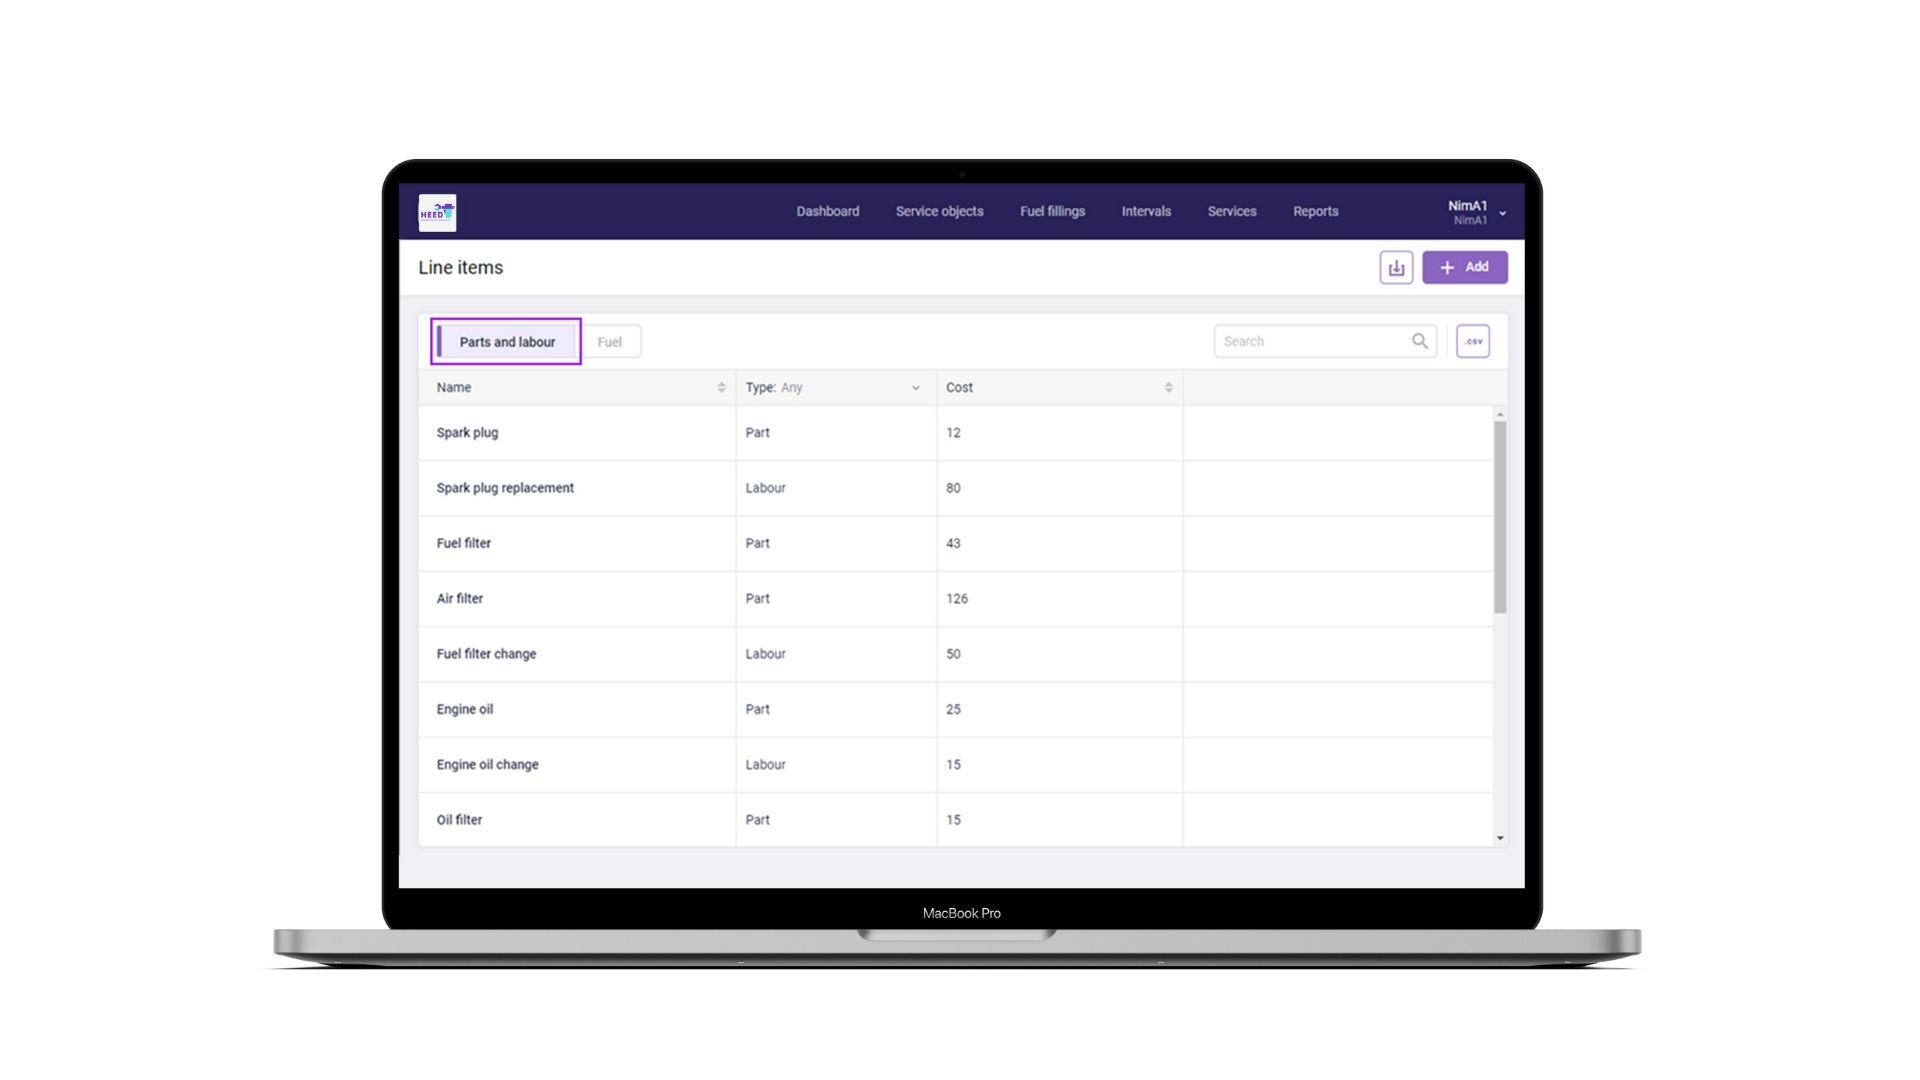Click the Services menu item
The image size is (1920, 1080).
(1232, 211)
